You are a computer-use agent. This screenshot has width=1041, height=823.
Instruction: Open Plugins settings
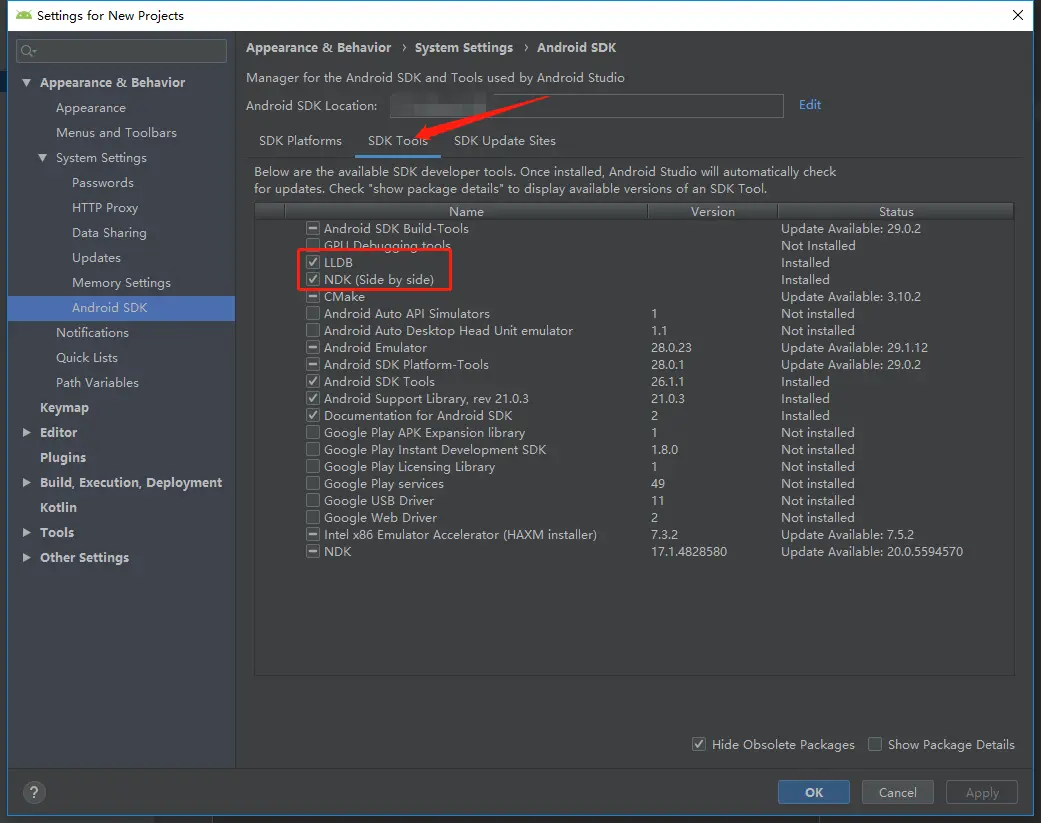[x=63, y=457]
